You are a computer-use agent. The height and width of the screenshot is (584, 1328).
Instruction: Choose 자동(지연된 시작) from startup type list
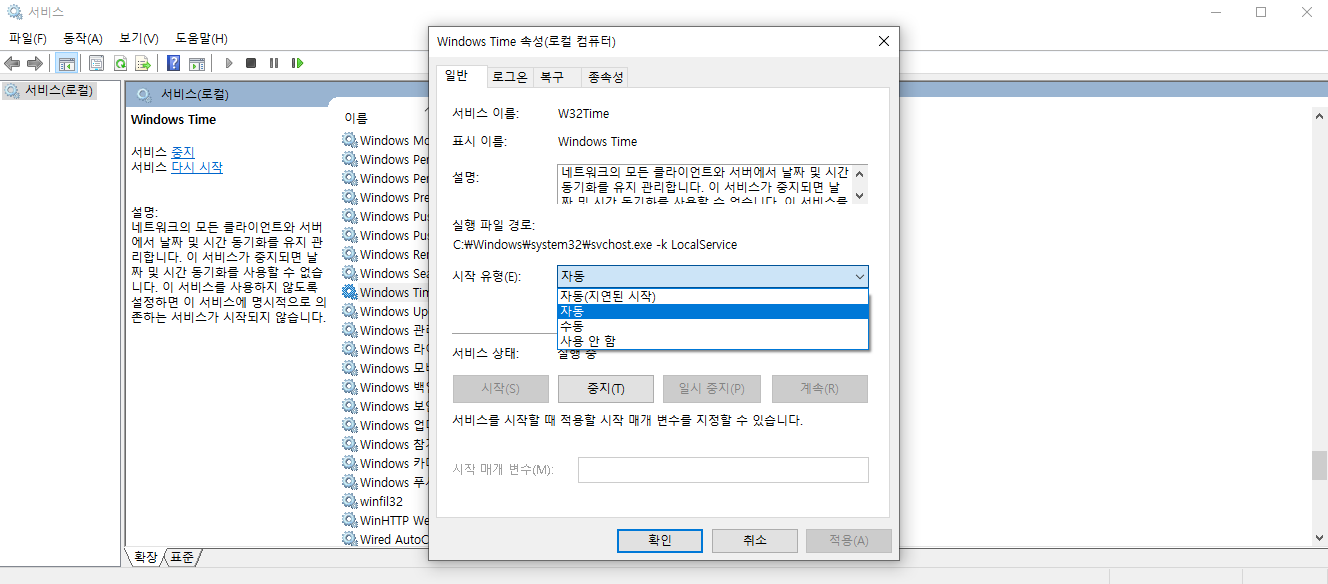tap(712, 296)
